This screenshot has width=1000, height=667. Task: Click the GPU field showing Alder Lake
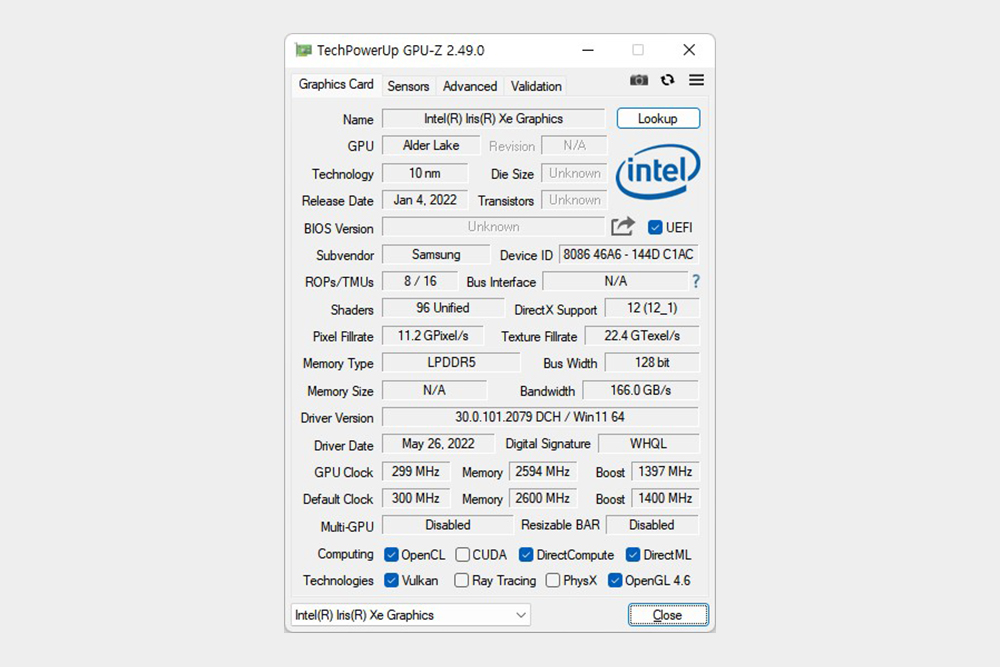point(431,145)
